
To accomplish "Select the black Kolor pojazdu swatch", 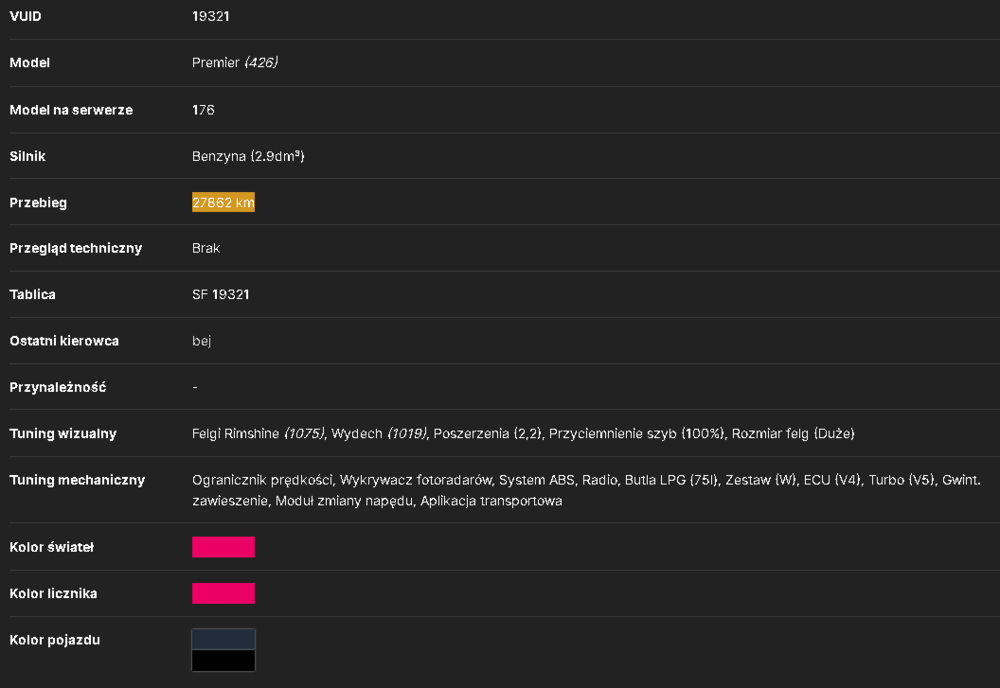I will tap(223, 661).
